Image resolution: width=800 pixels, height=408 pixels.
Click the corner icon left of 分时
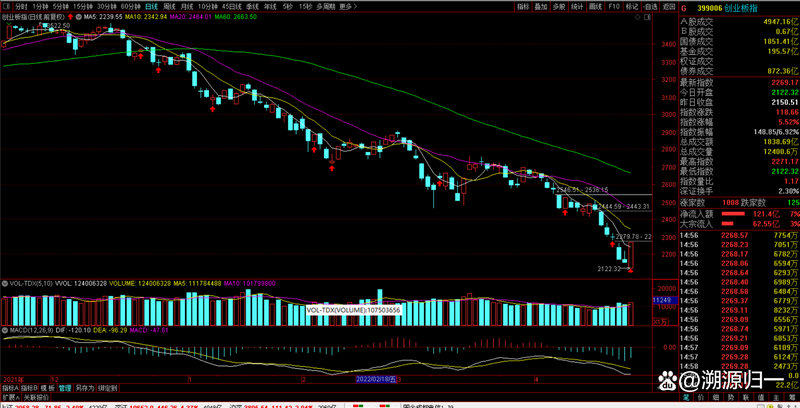[5, 6]
